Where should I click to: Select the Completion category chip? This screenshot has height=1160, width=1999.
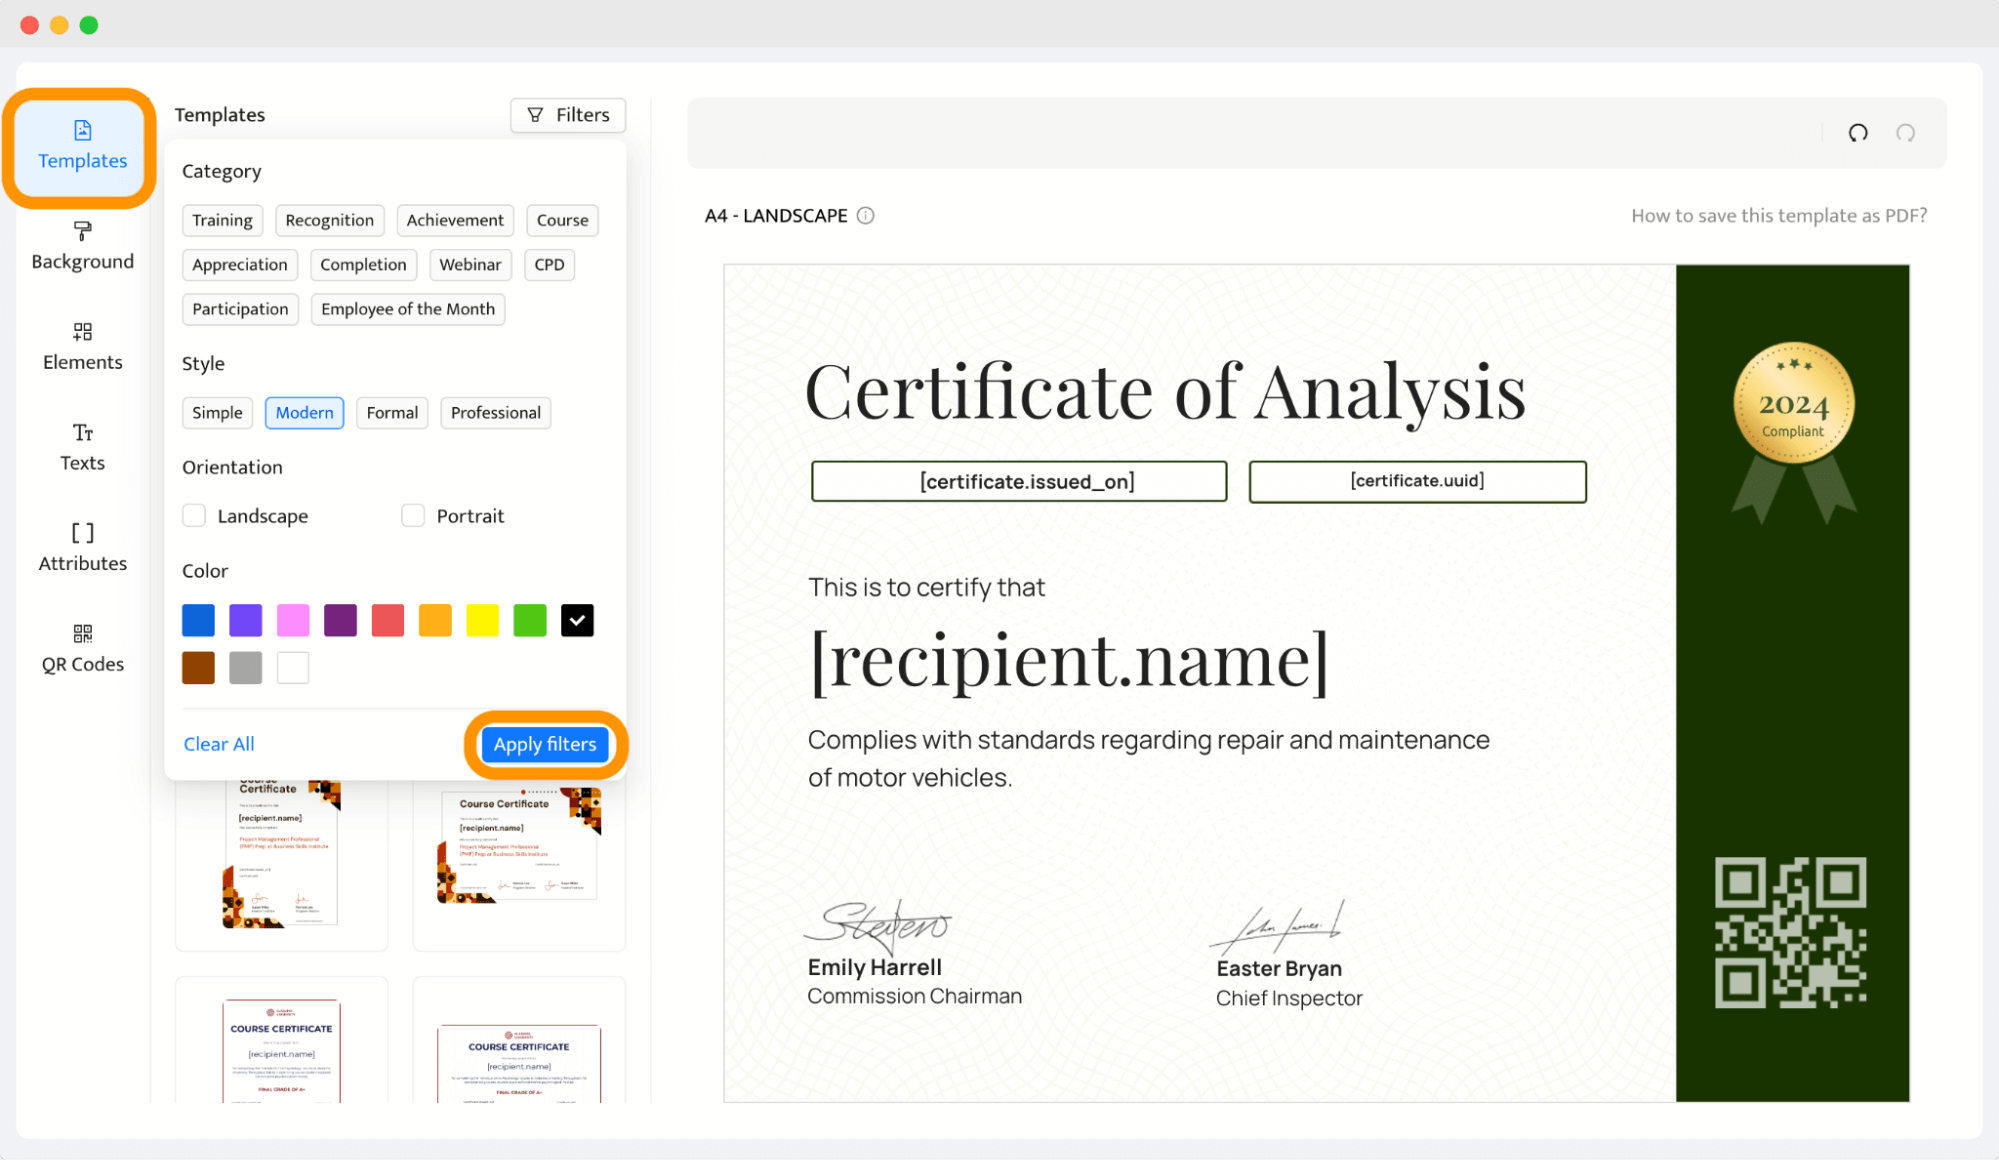point(363,265)
